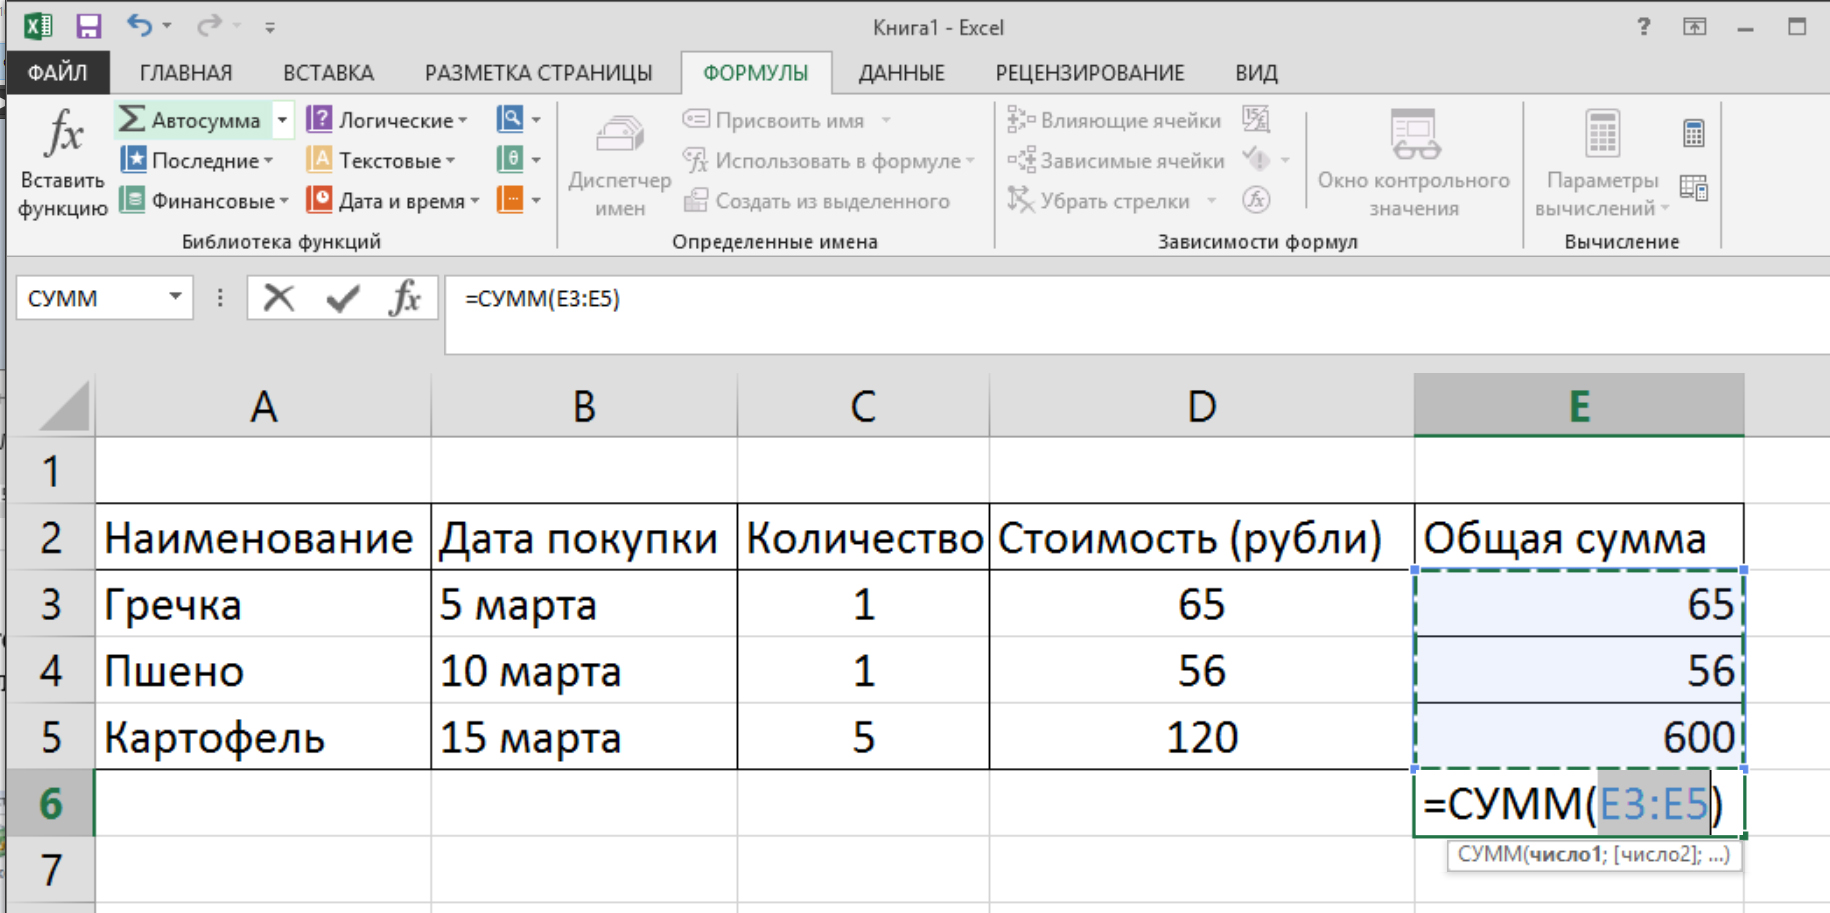Switch to the ДАННЫЕ tab

click(901, 73)
